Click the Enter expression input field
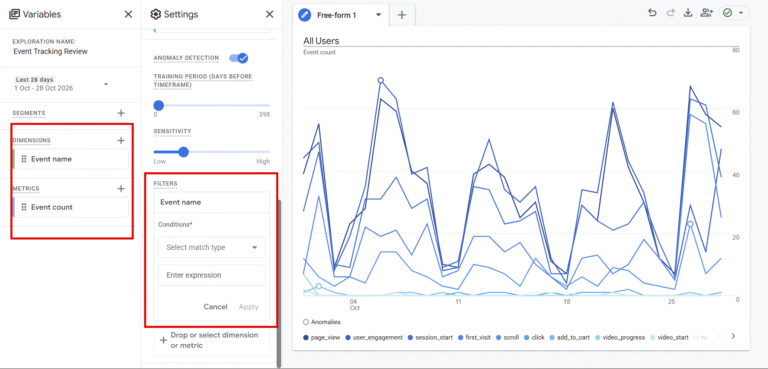768x369 pixels. [212, 275]
